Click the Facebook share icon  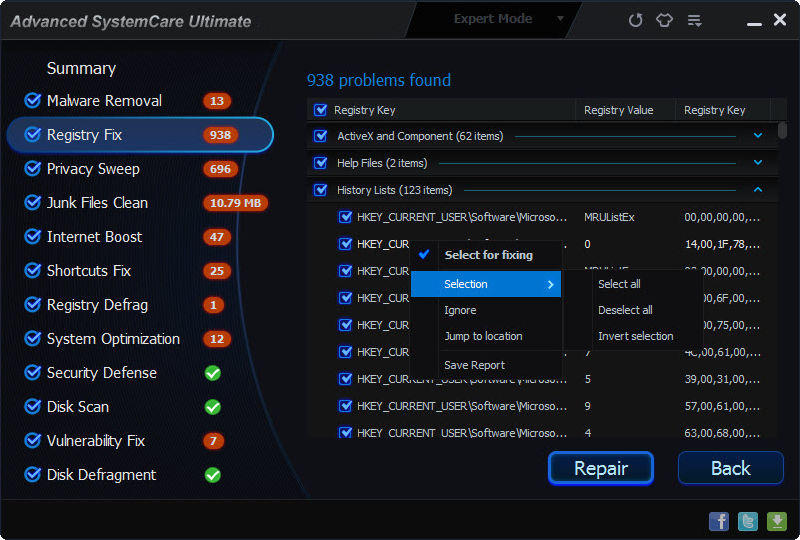[x=719, y=521]
